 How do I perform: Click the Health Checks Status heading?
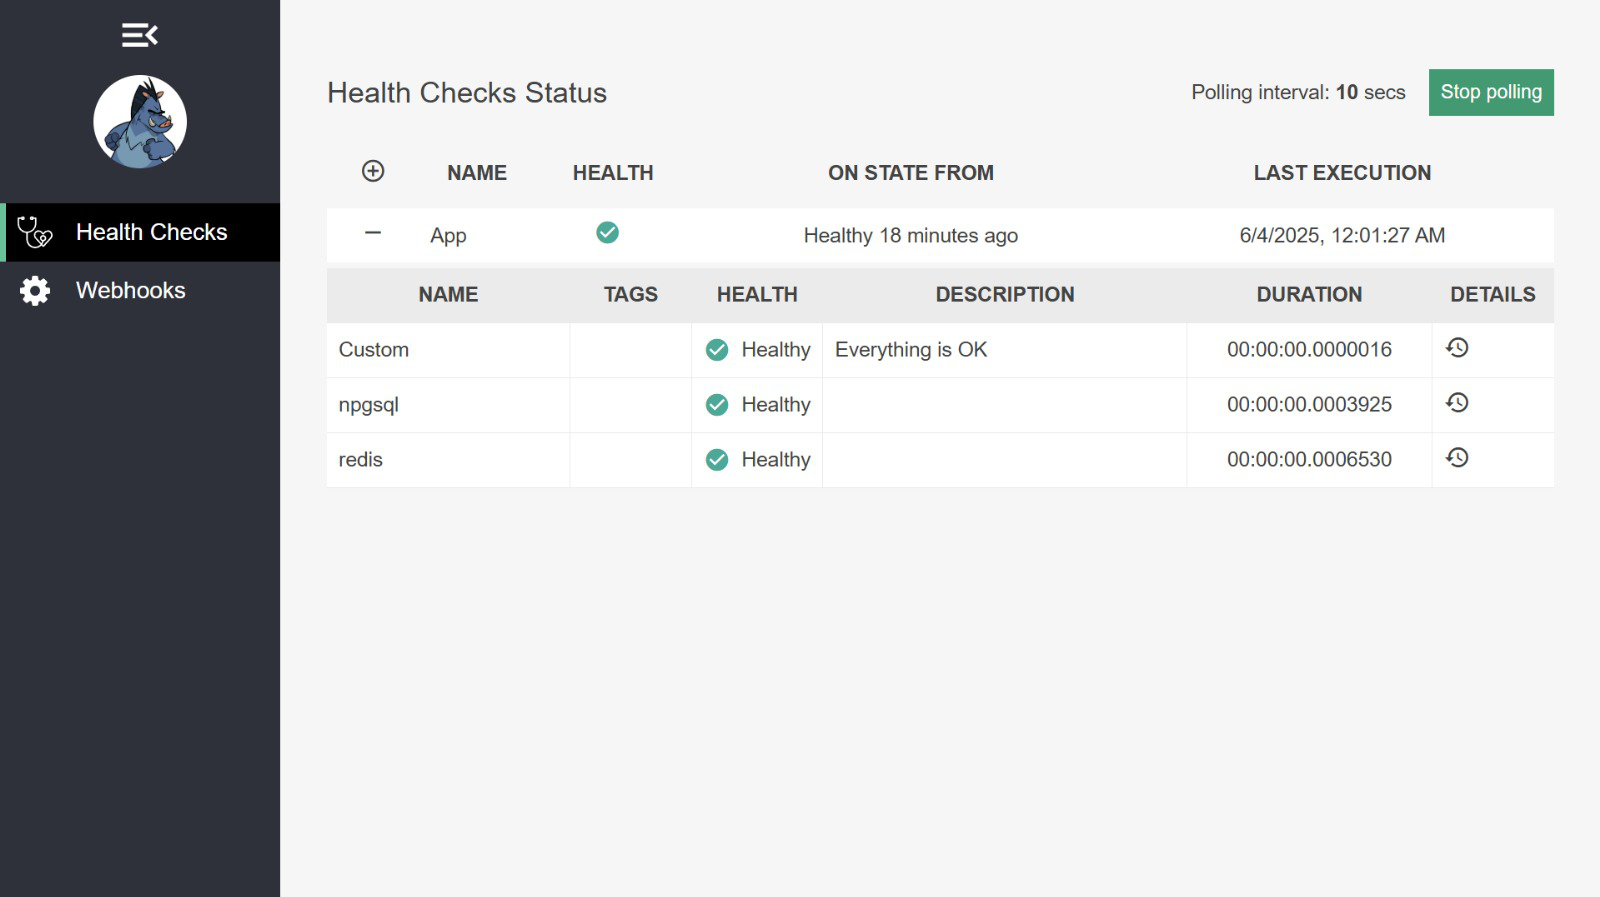(x=467, y=92)
